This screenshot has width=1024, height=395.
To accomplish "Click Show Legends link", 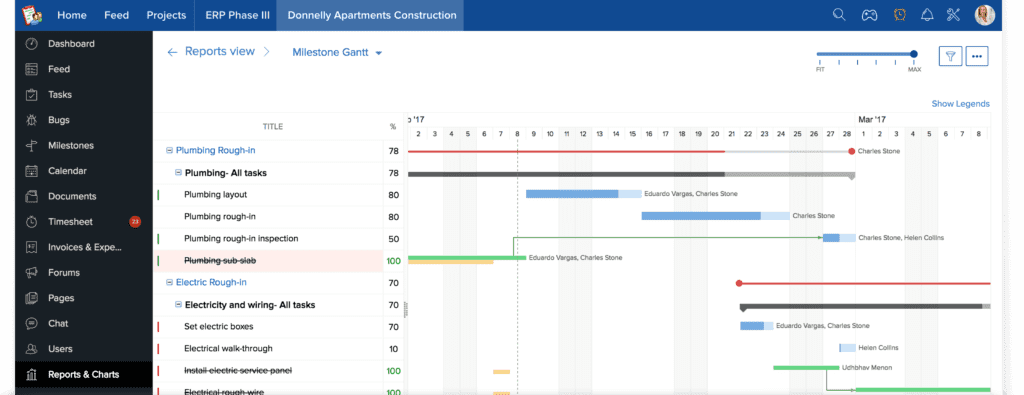I will point(960,104).
